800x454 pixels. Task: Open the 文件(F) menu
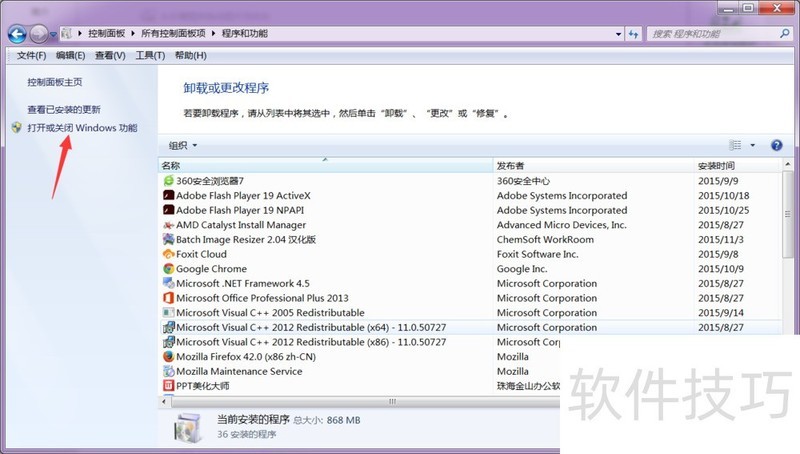[x=31, y=56]
